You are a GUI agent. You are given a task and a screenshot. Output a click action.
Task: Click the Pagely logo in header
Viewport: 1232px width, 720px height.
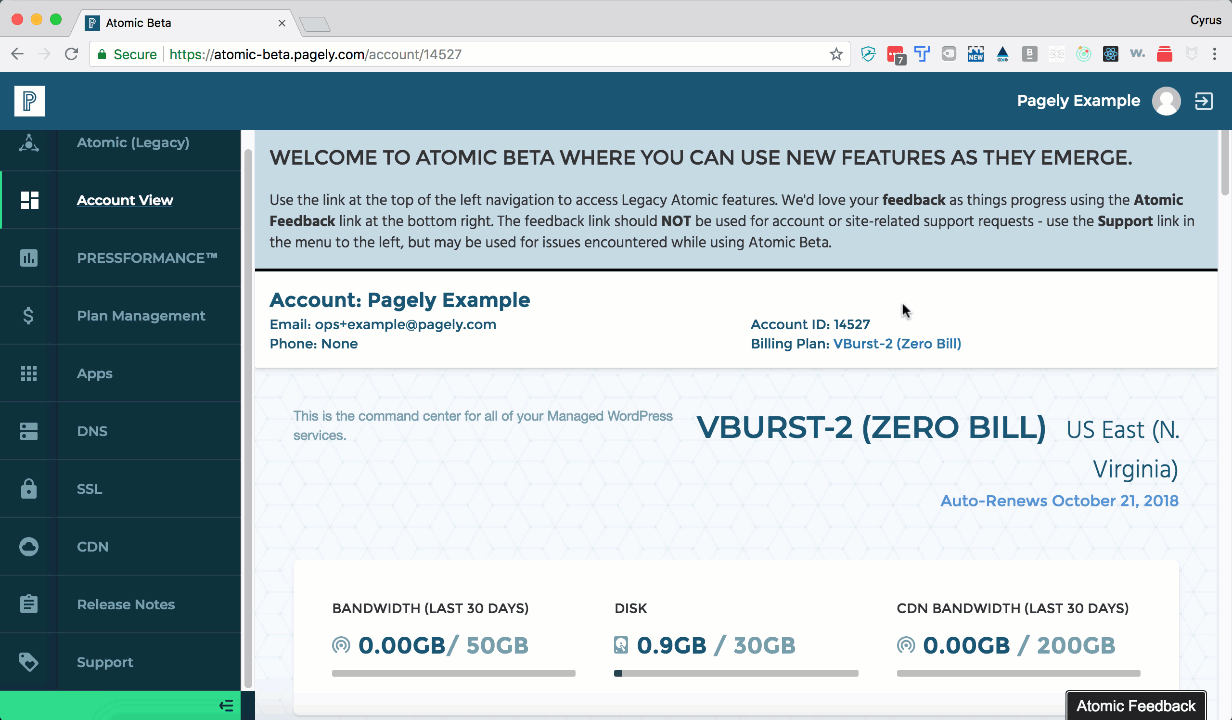29,101
